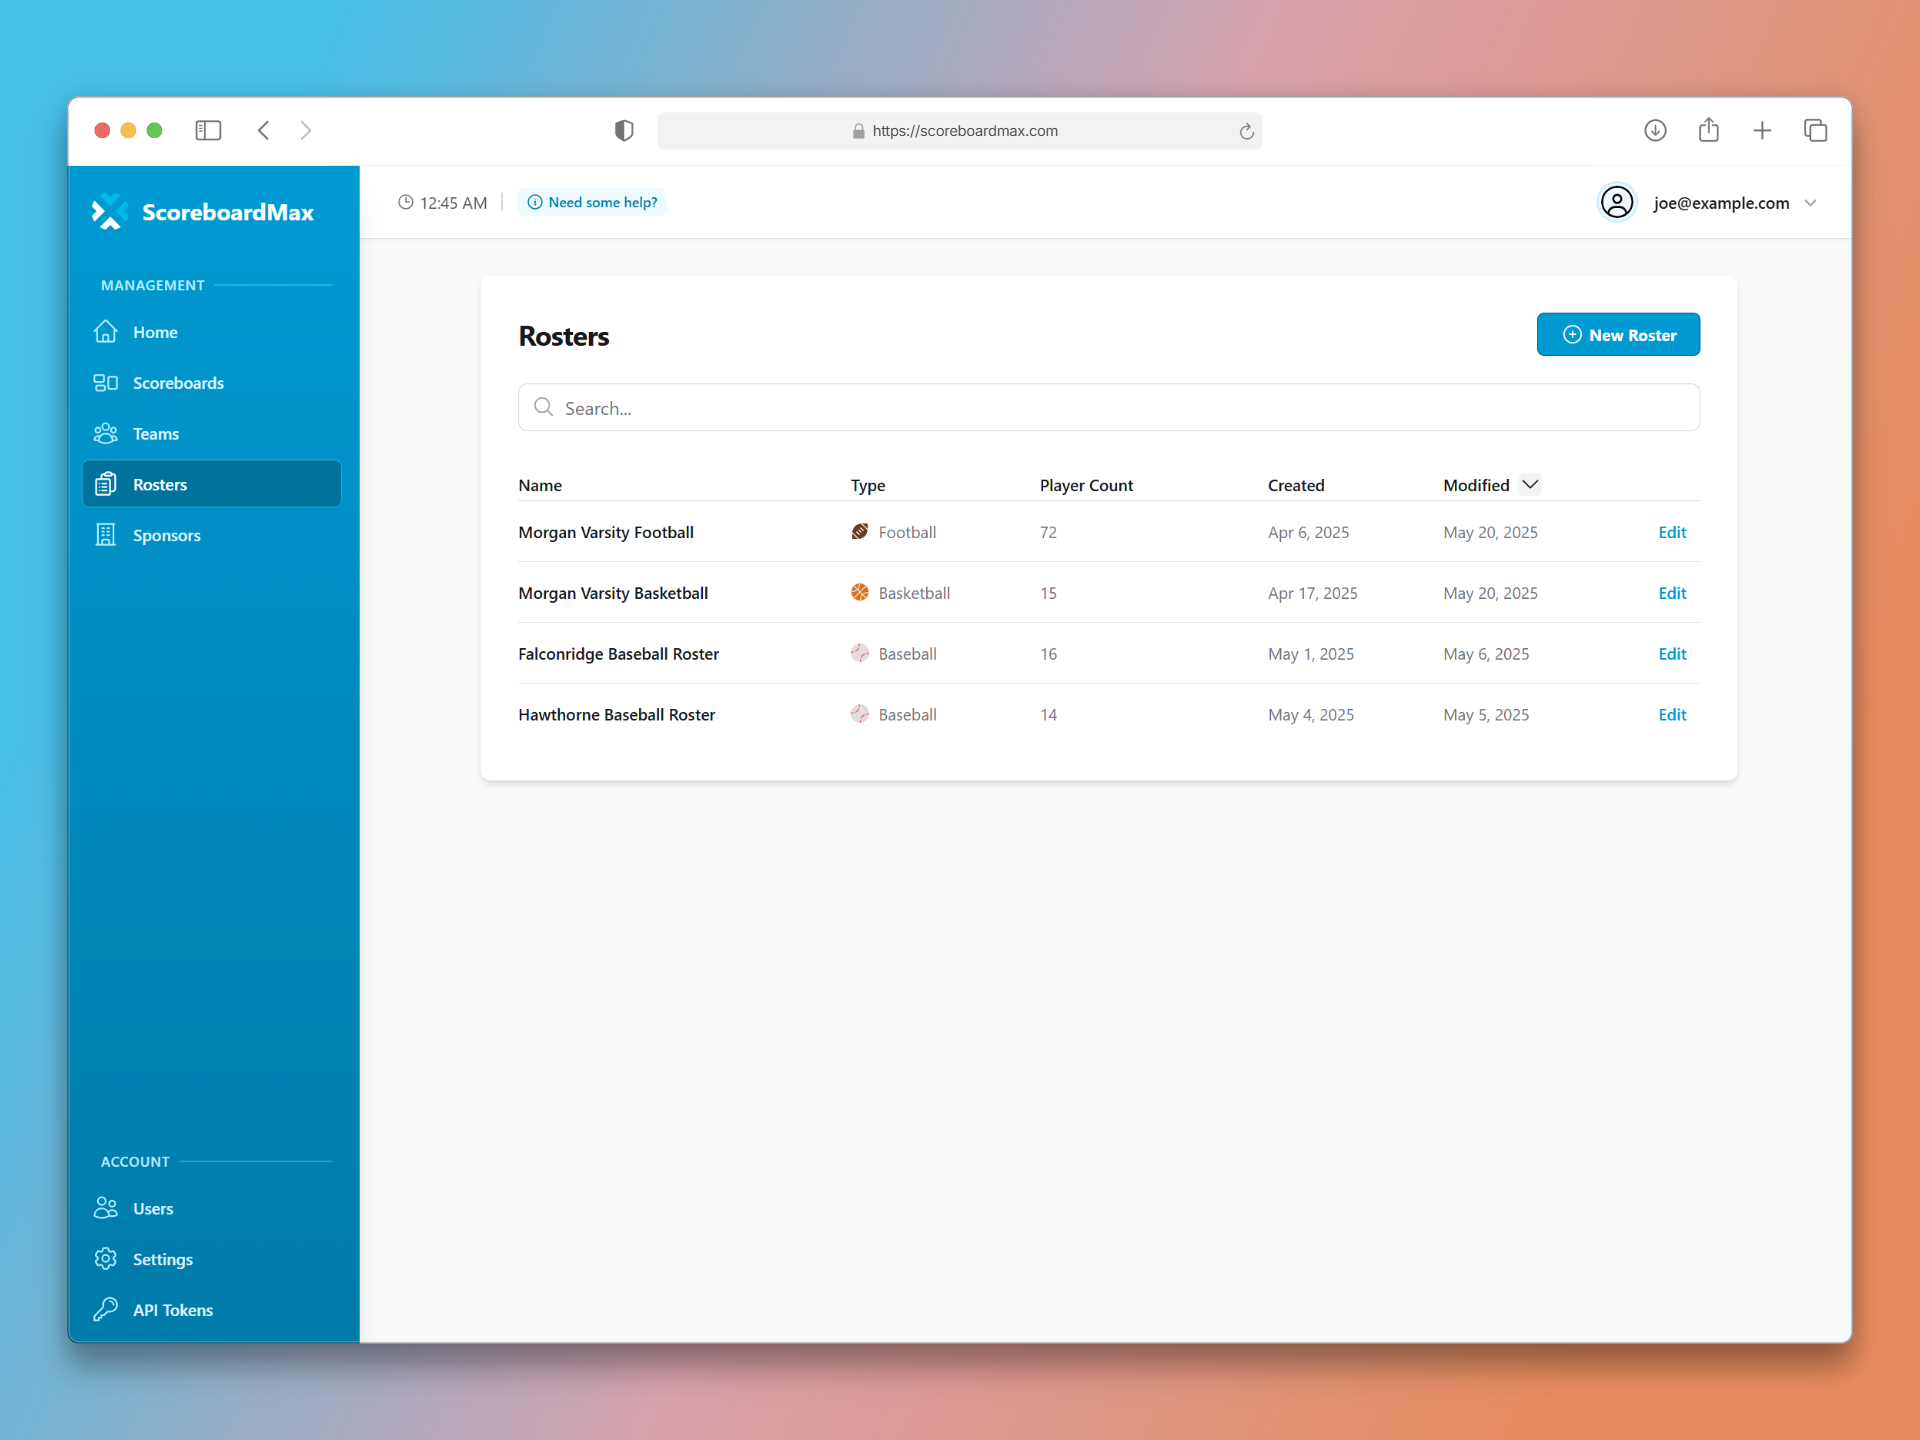This screenshot has width=1920, height=1440.
Task: Edit Morgan Varsity Football roster
Action: point(1672,532)
